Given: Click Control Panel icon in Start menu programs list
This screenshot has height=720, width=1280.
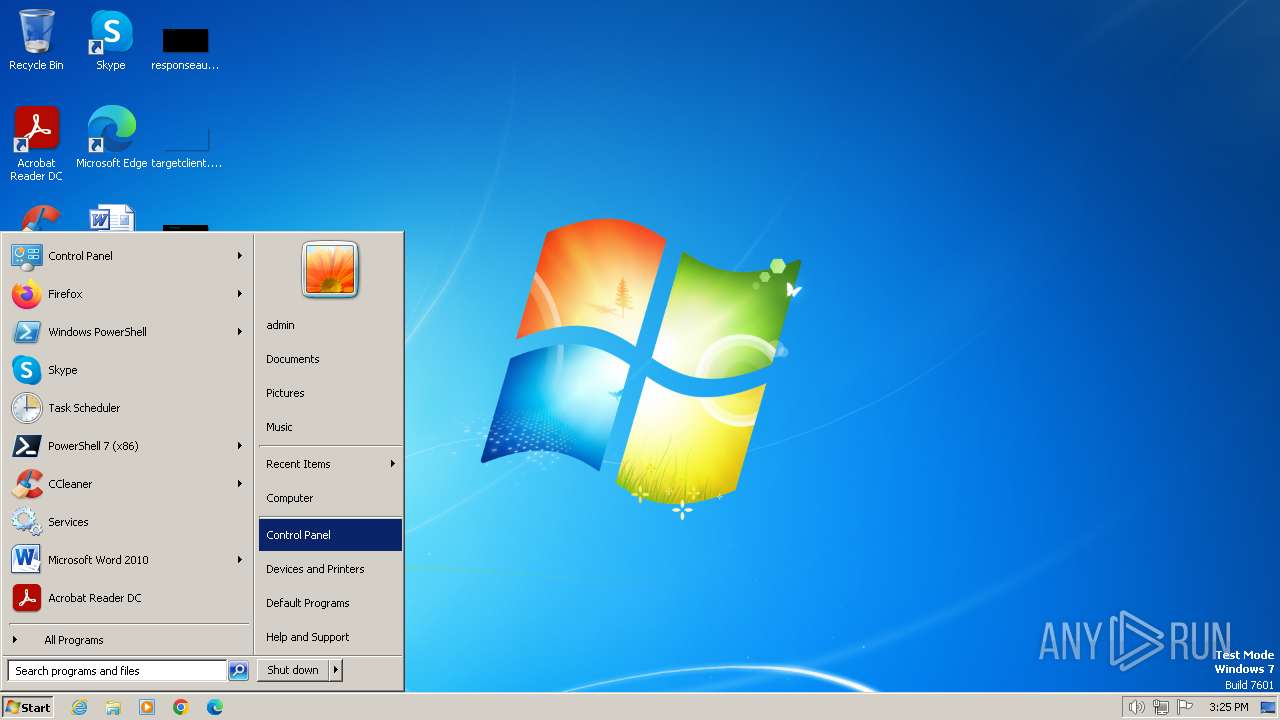Looking at the screenshot, I should pos(26,256).
